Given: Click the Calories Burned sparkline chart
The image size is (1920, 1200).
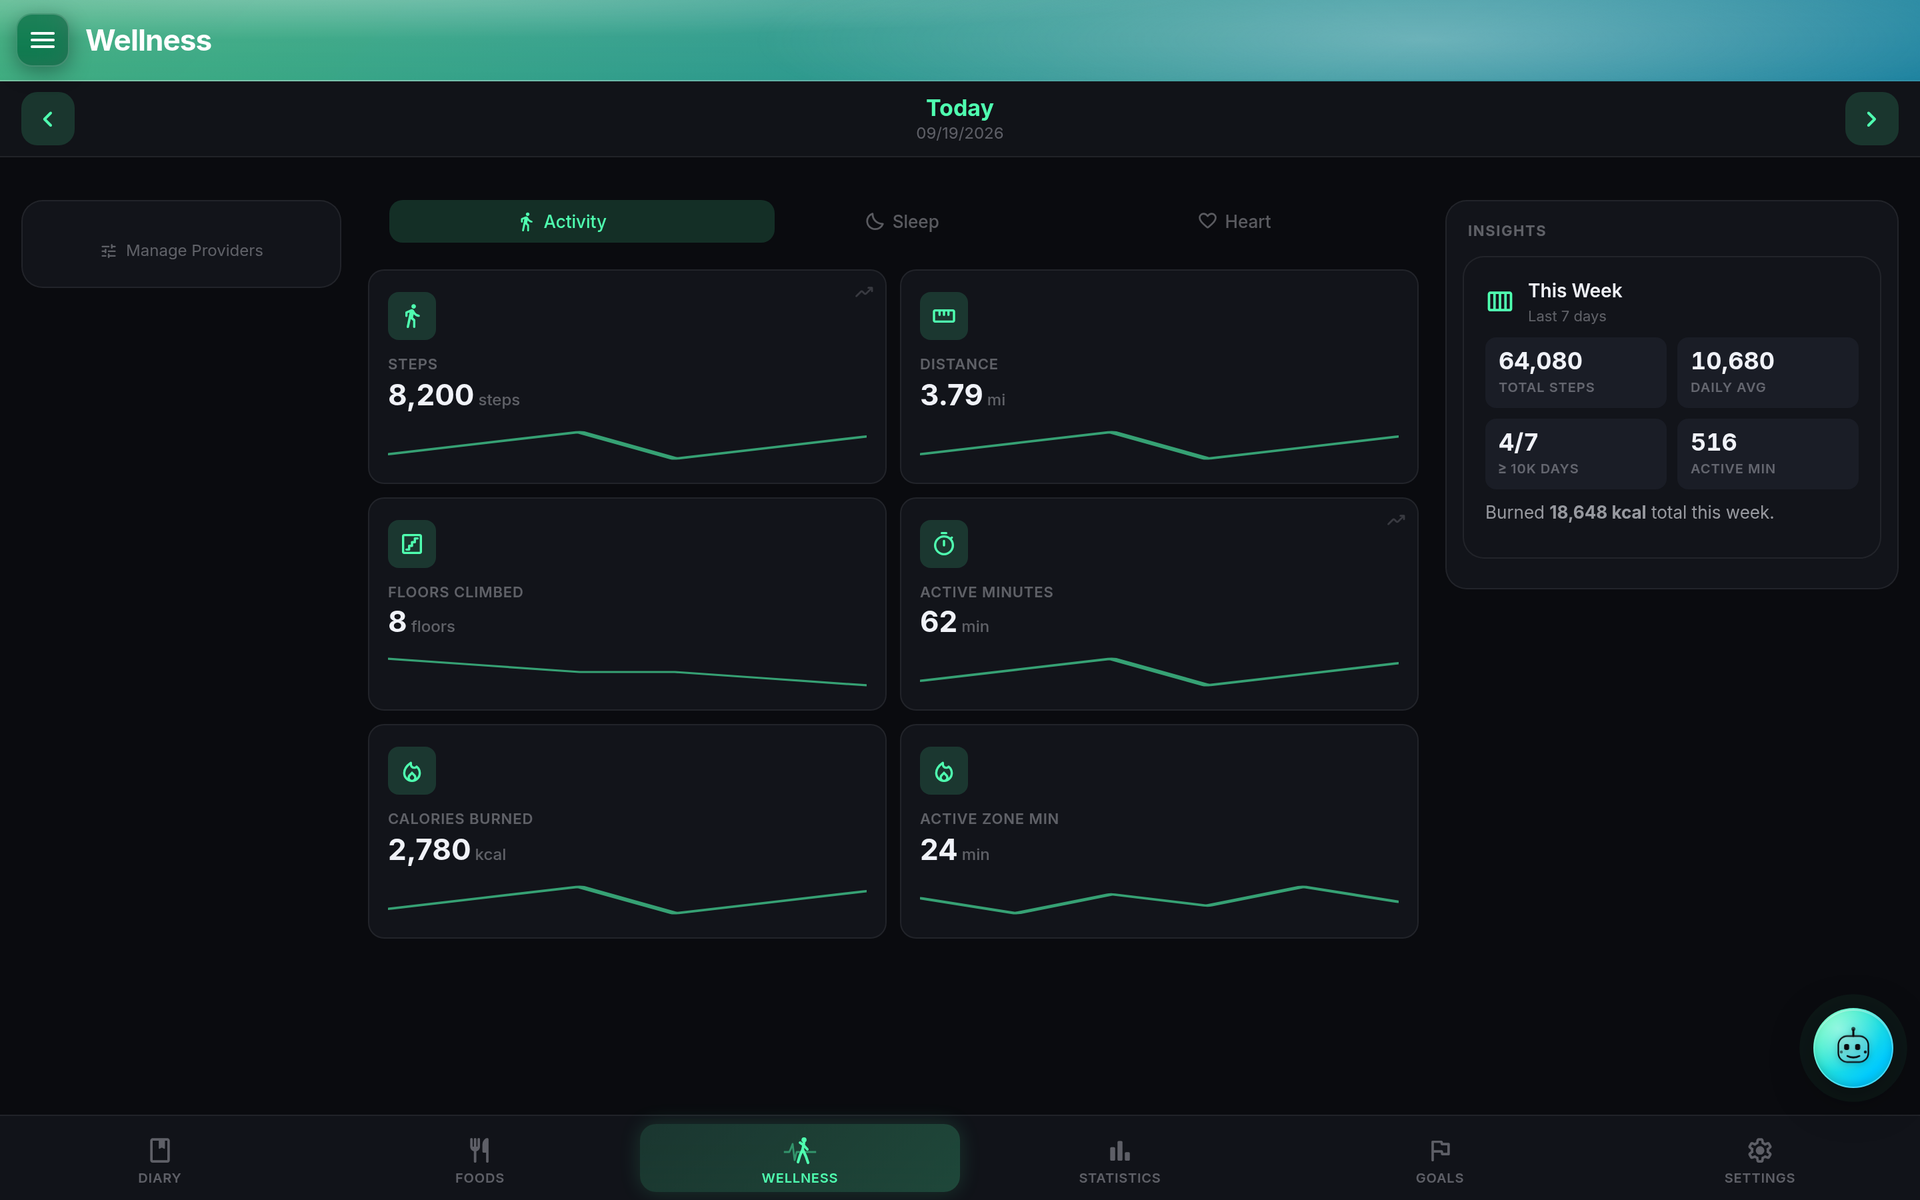Looking at the screenshot, I should (627, 900).
